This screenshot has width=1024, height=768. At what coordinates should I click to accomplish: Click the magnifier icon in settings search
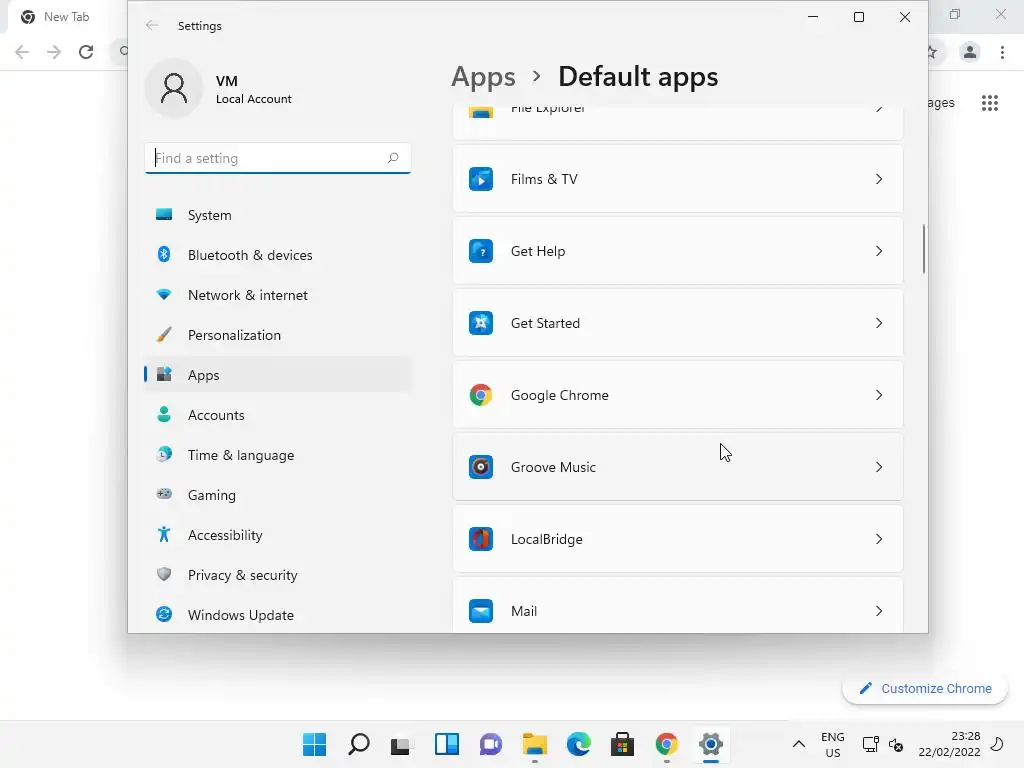click(392, 158)
